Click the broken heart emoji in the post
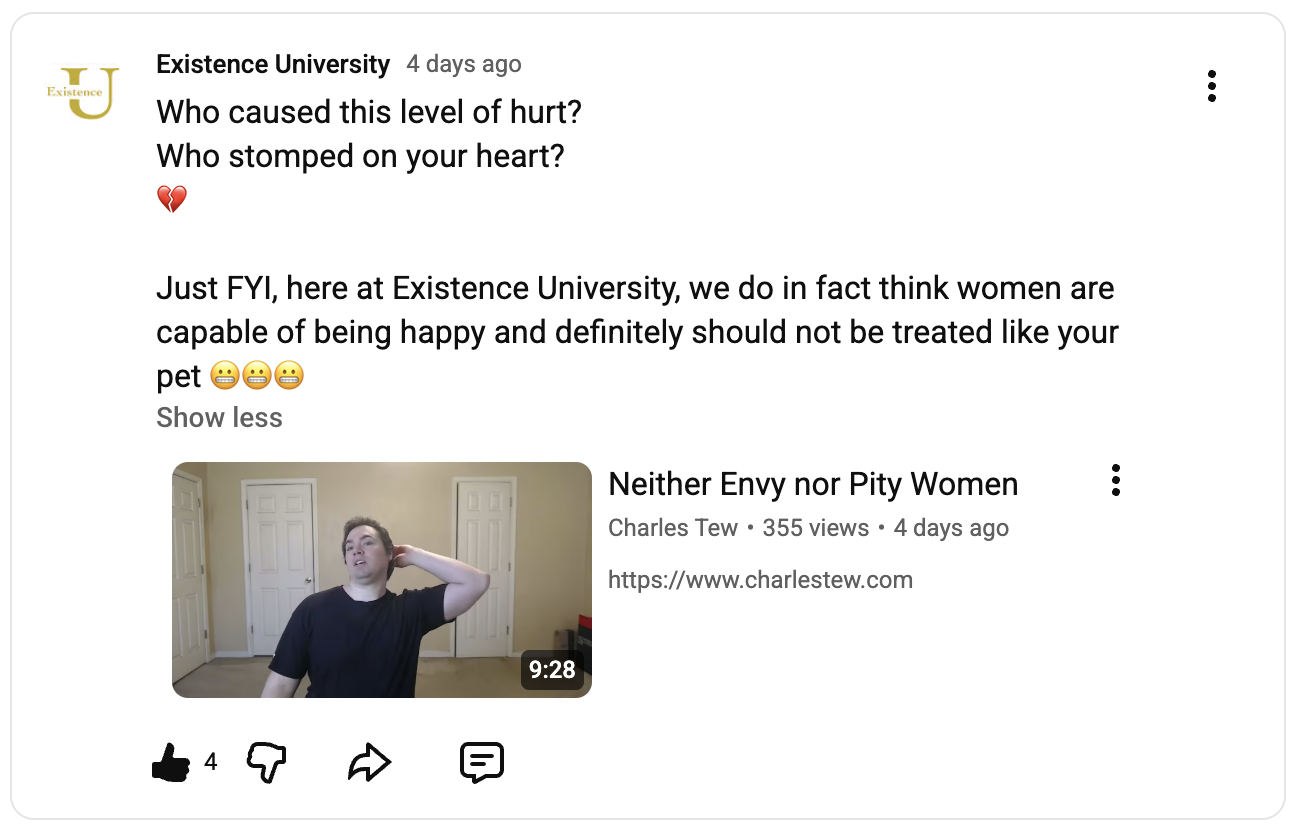The width and height of the screenshot is (1296, 836). 172,200
